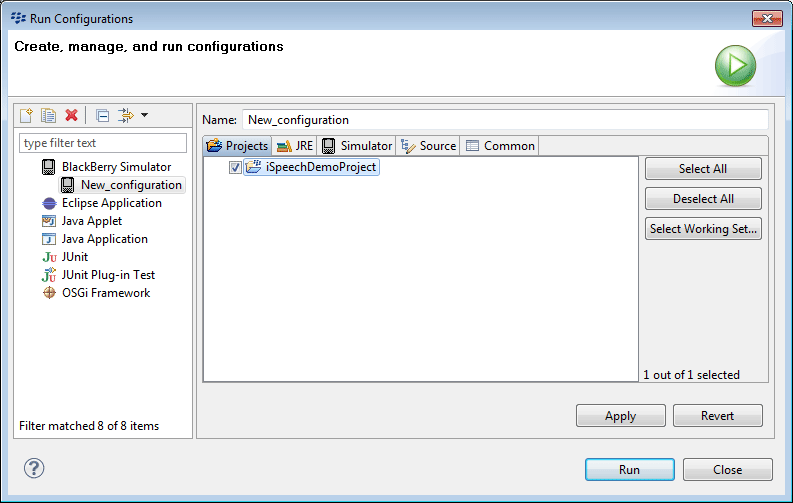This screenshot has width=793, height=503.
Task: Switch to the Source tab
Action: coord(428,146)
